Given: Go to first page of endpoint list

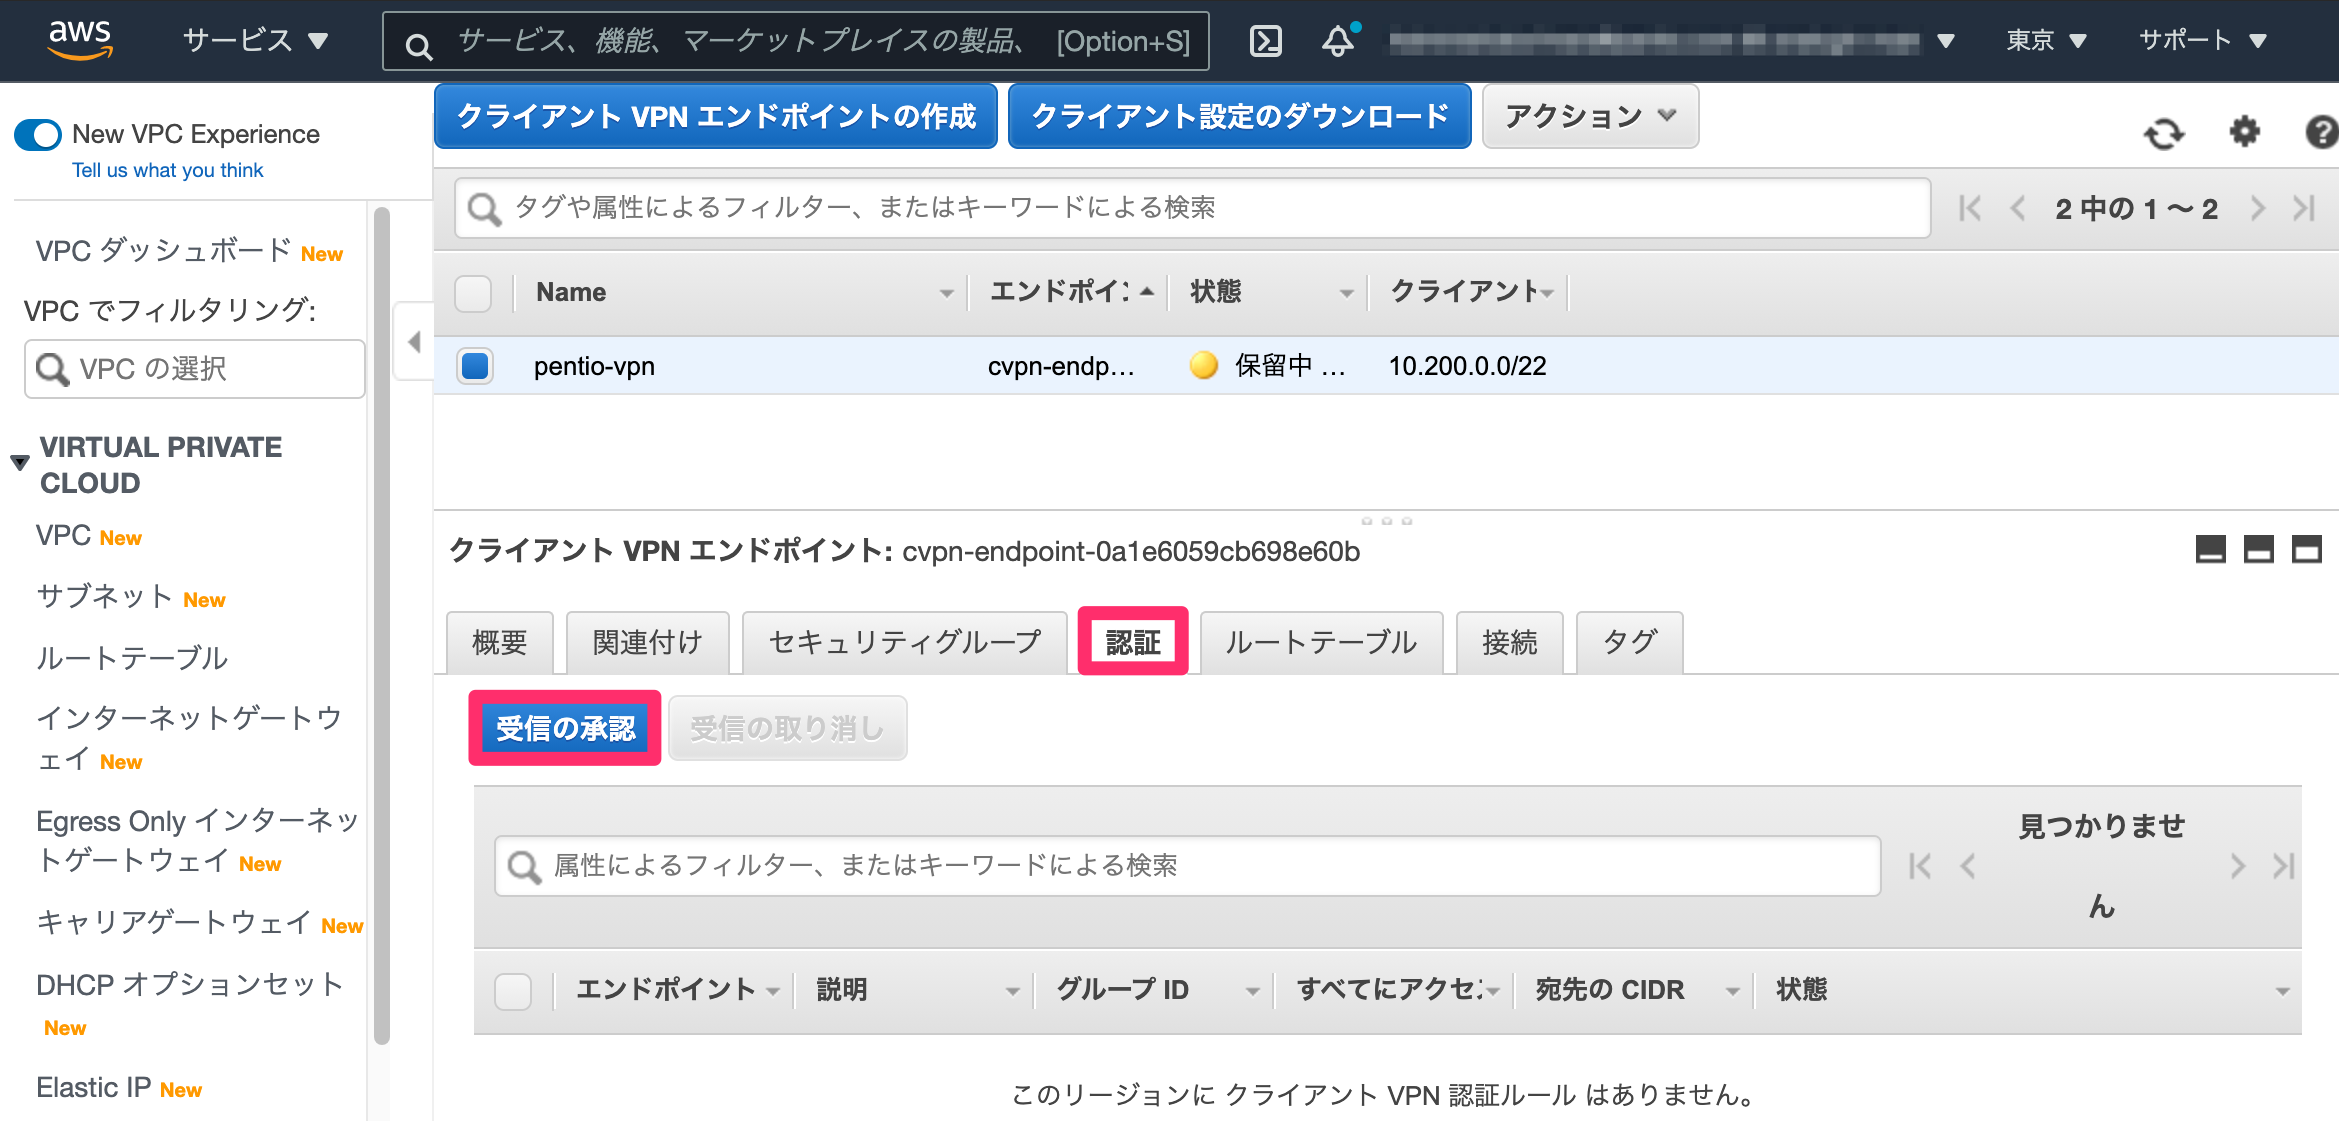Looking at the screenshot, I should click(1969, 208).
